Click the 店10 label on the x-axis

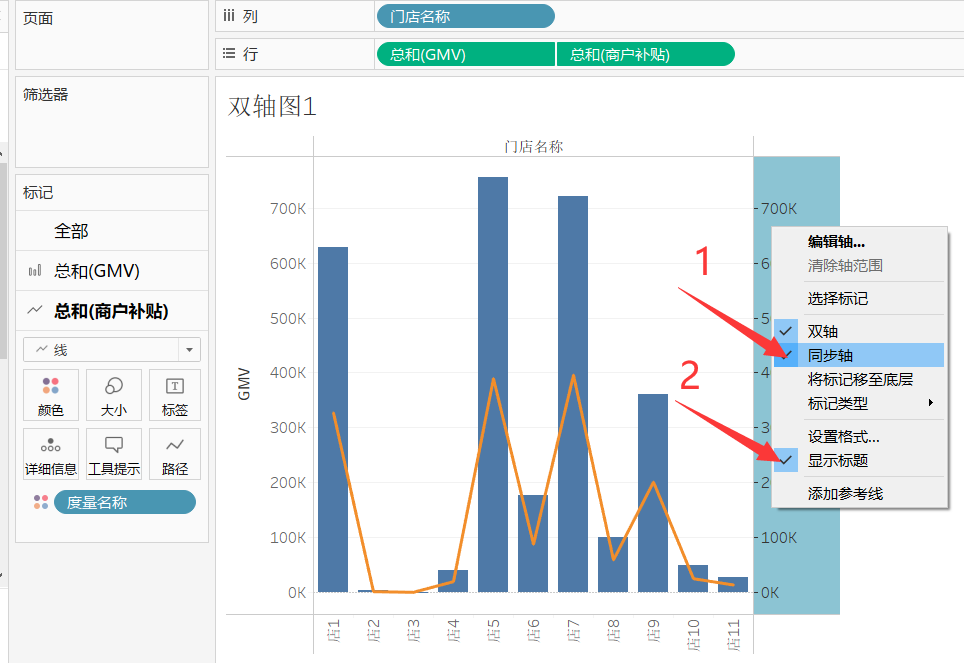coord(693,635)
